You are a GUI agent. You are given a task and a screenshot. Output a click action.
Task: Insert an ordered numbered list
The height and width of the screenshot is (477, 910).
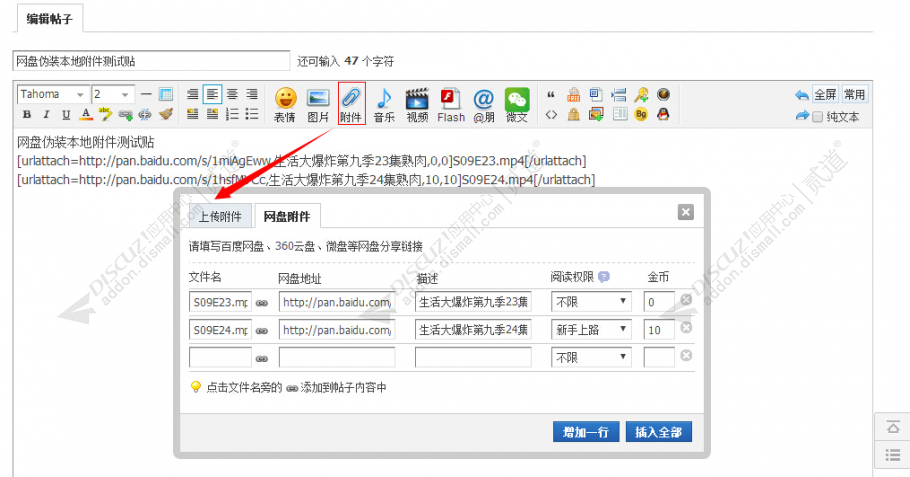click(x=232, y=114)
